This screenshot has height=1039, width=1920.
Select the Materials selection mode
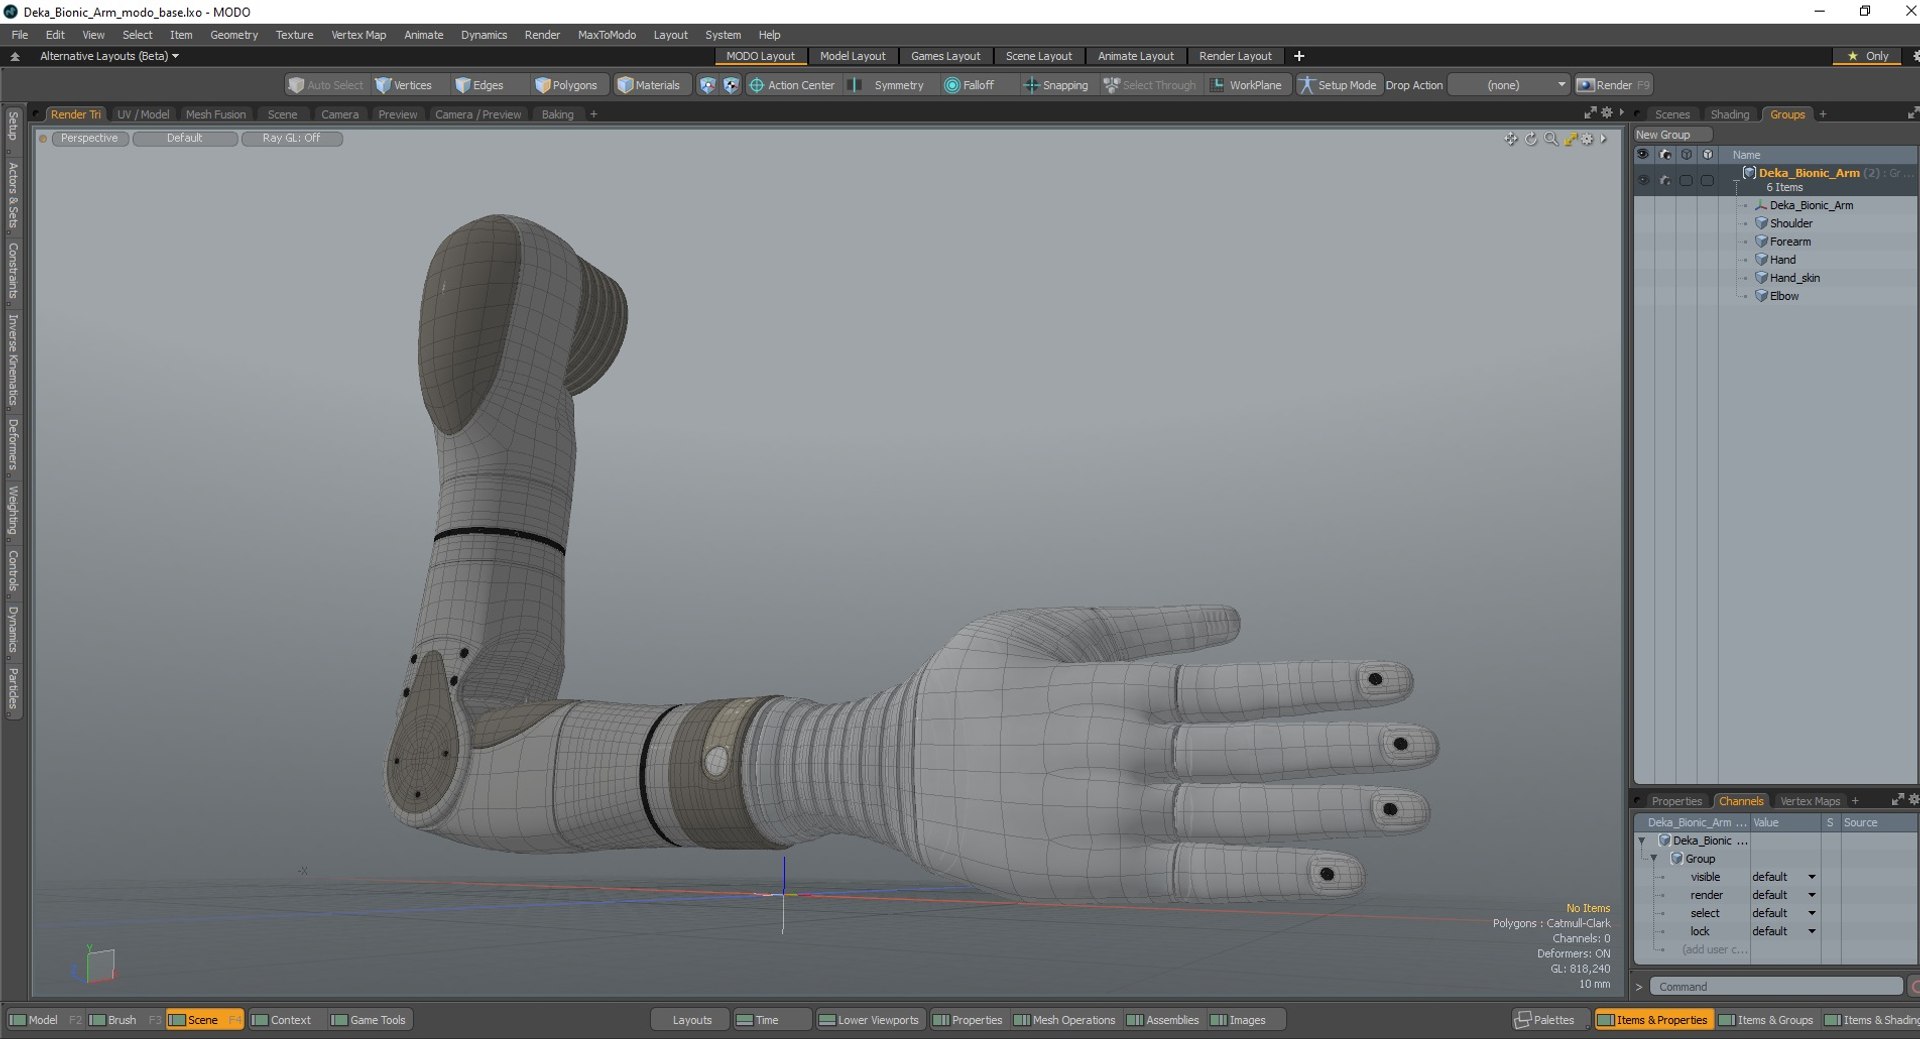[x=648, y=85]
